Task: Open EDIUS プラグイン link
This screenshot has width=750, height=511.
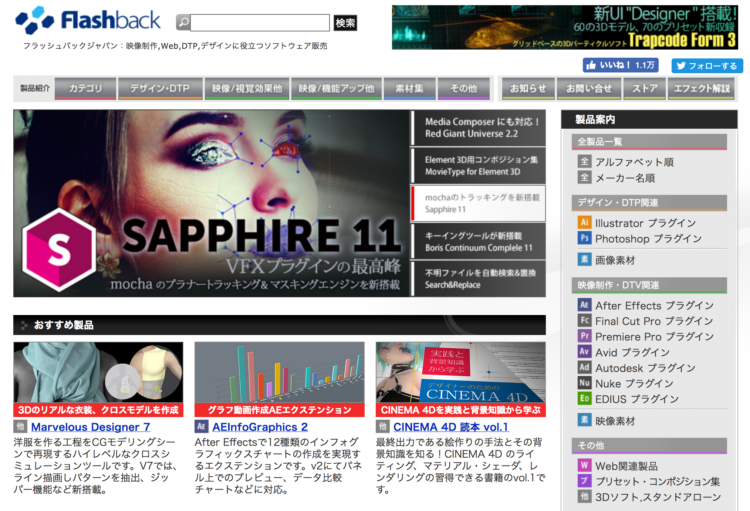Action: pyautogui.click(x=637, y=399)
